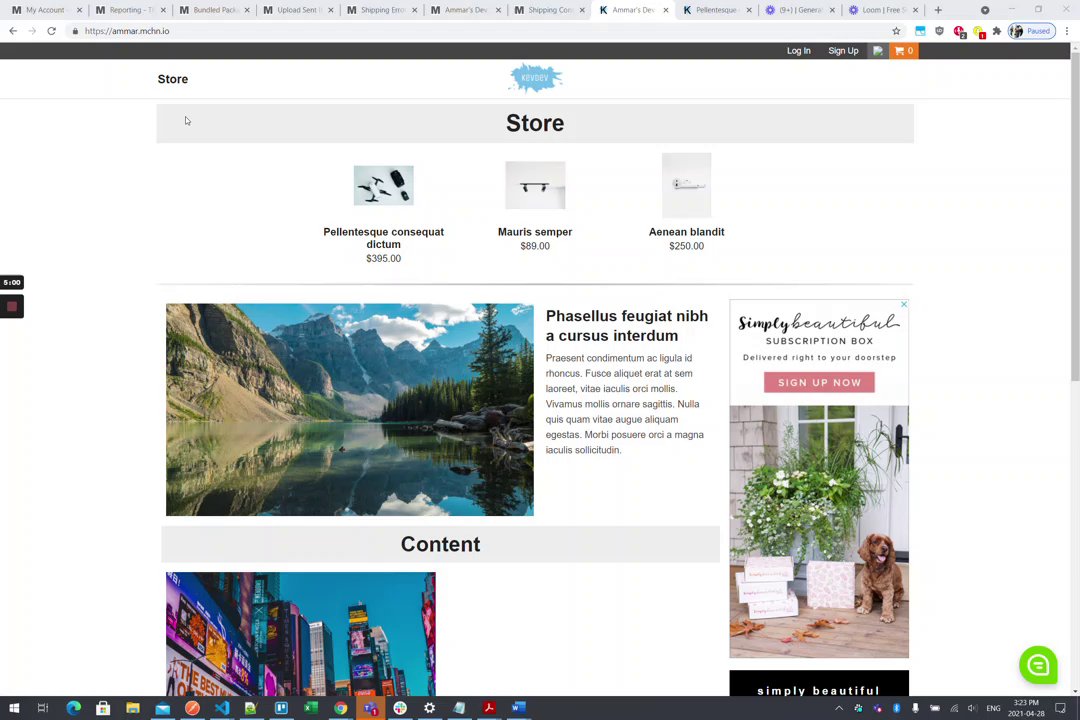
Task: Open the Mauris semper product link
Action: pyautogui.click(x=535, y=232)
